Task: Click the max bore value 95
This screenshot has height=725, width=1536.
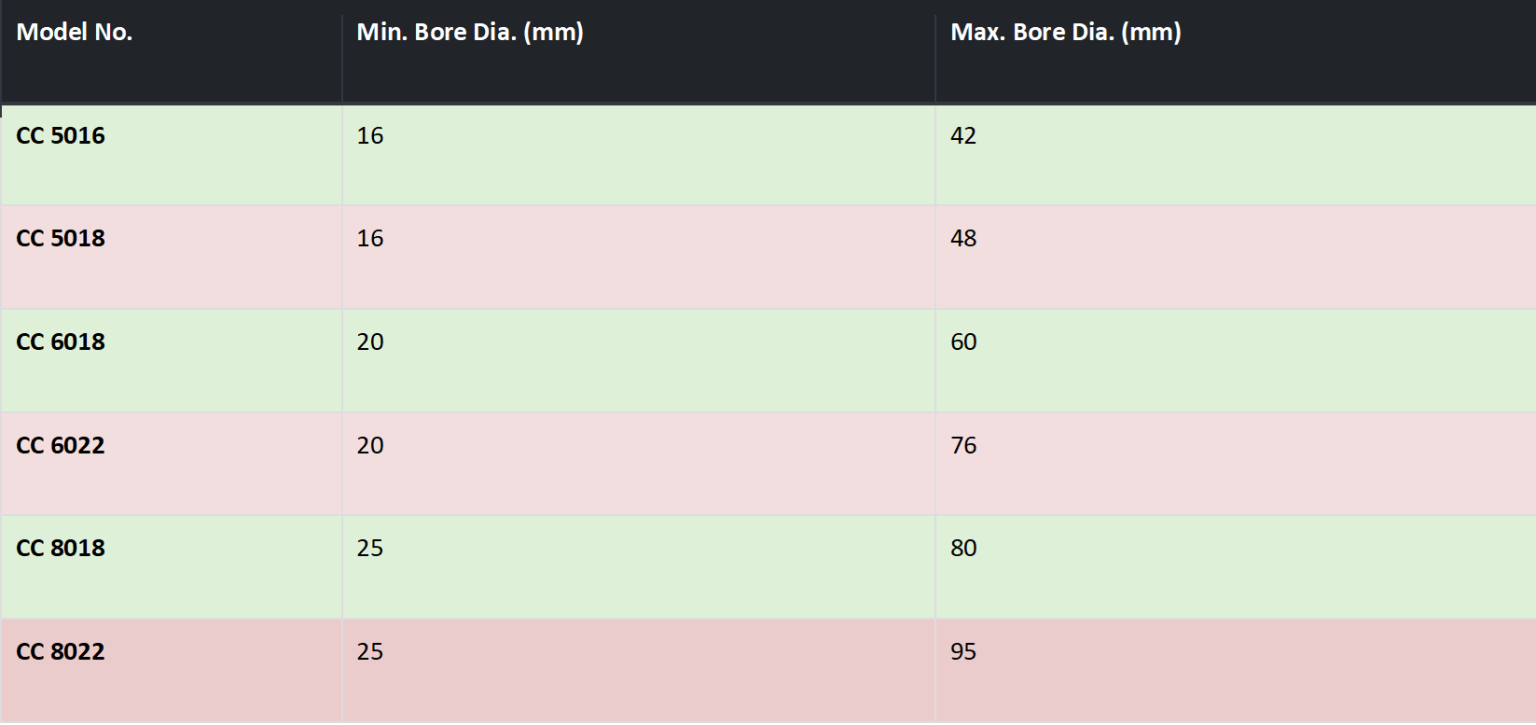Action: [963, 652]
